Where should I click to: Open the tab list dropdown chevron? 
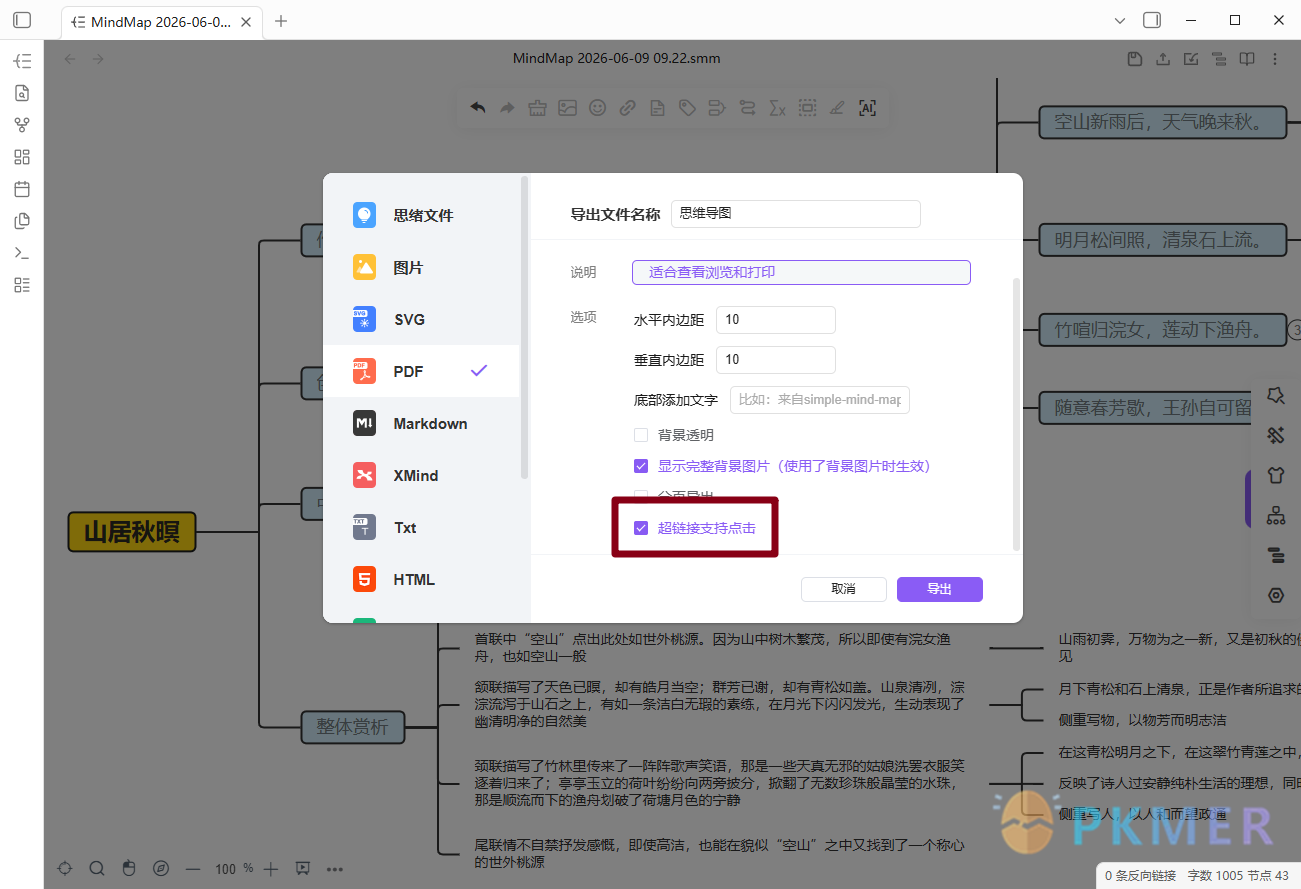[x=1120, y=20]
